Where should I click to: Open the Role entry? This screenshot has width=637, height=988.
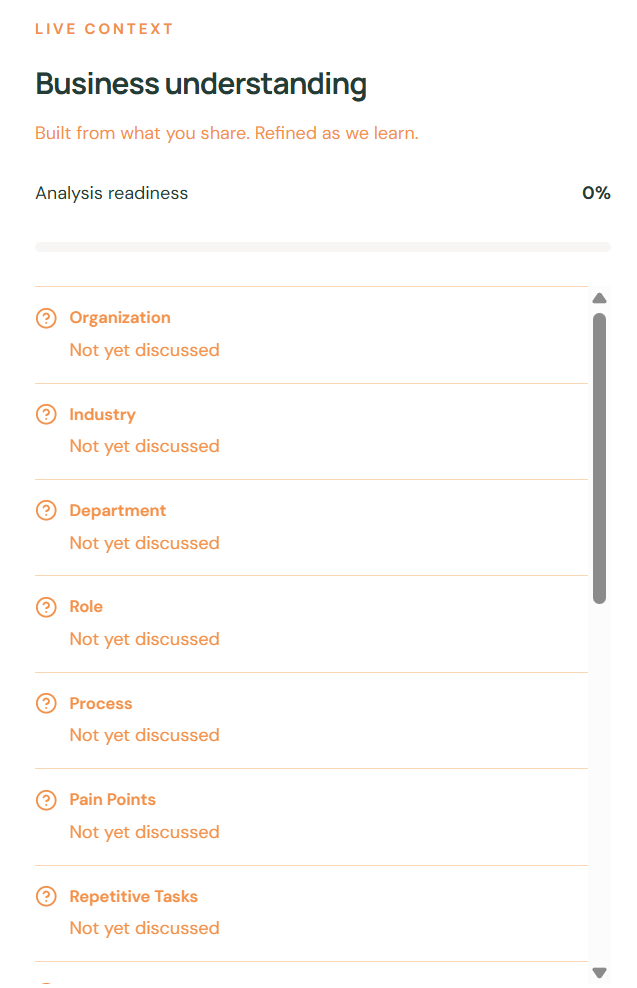(311, 624)
